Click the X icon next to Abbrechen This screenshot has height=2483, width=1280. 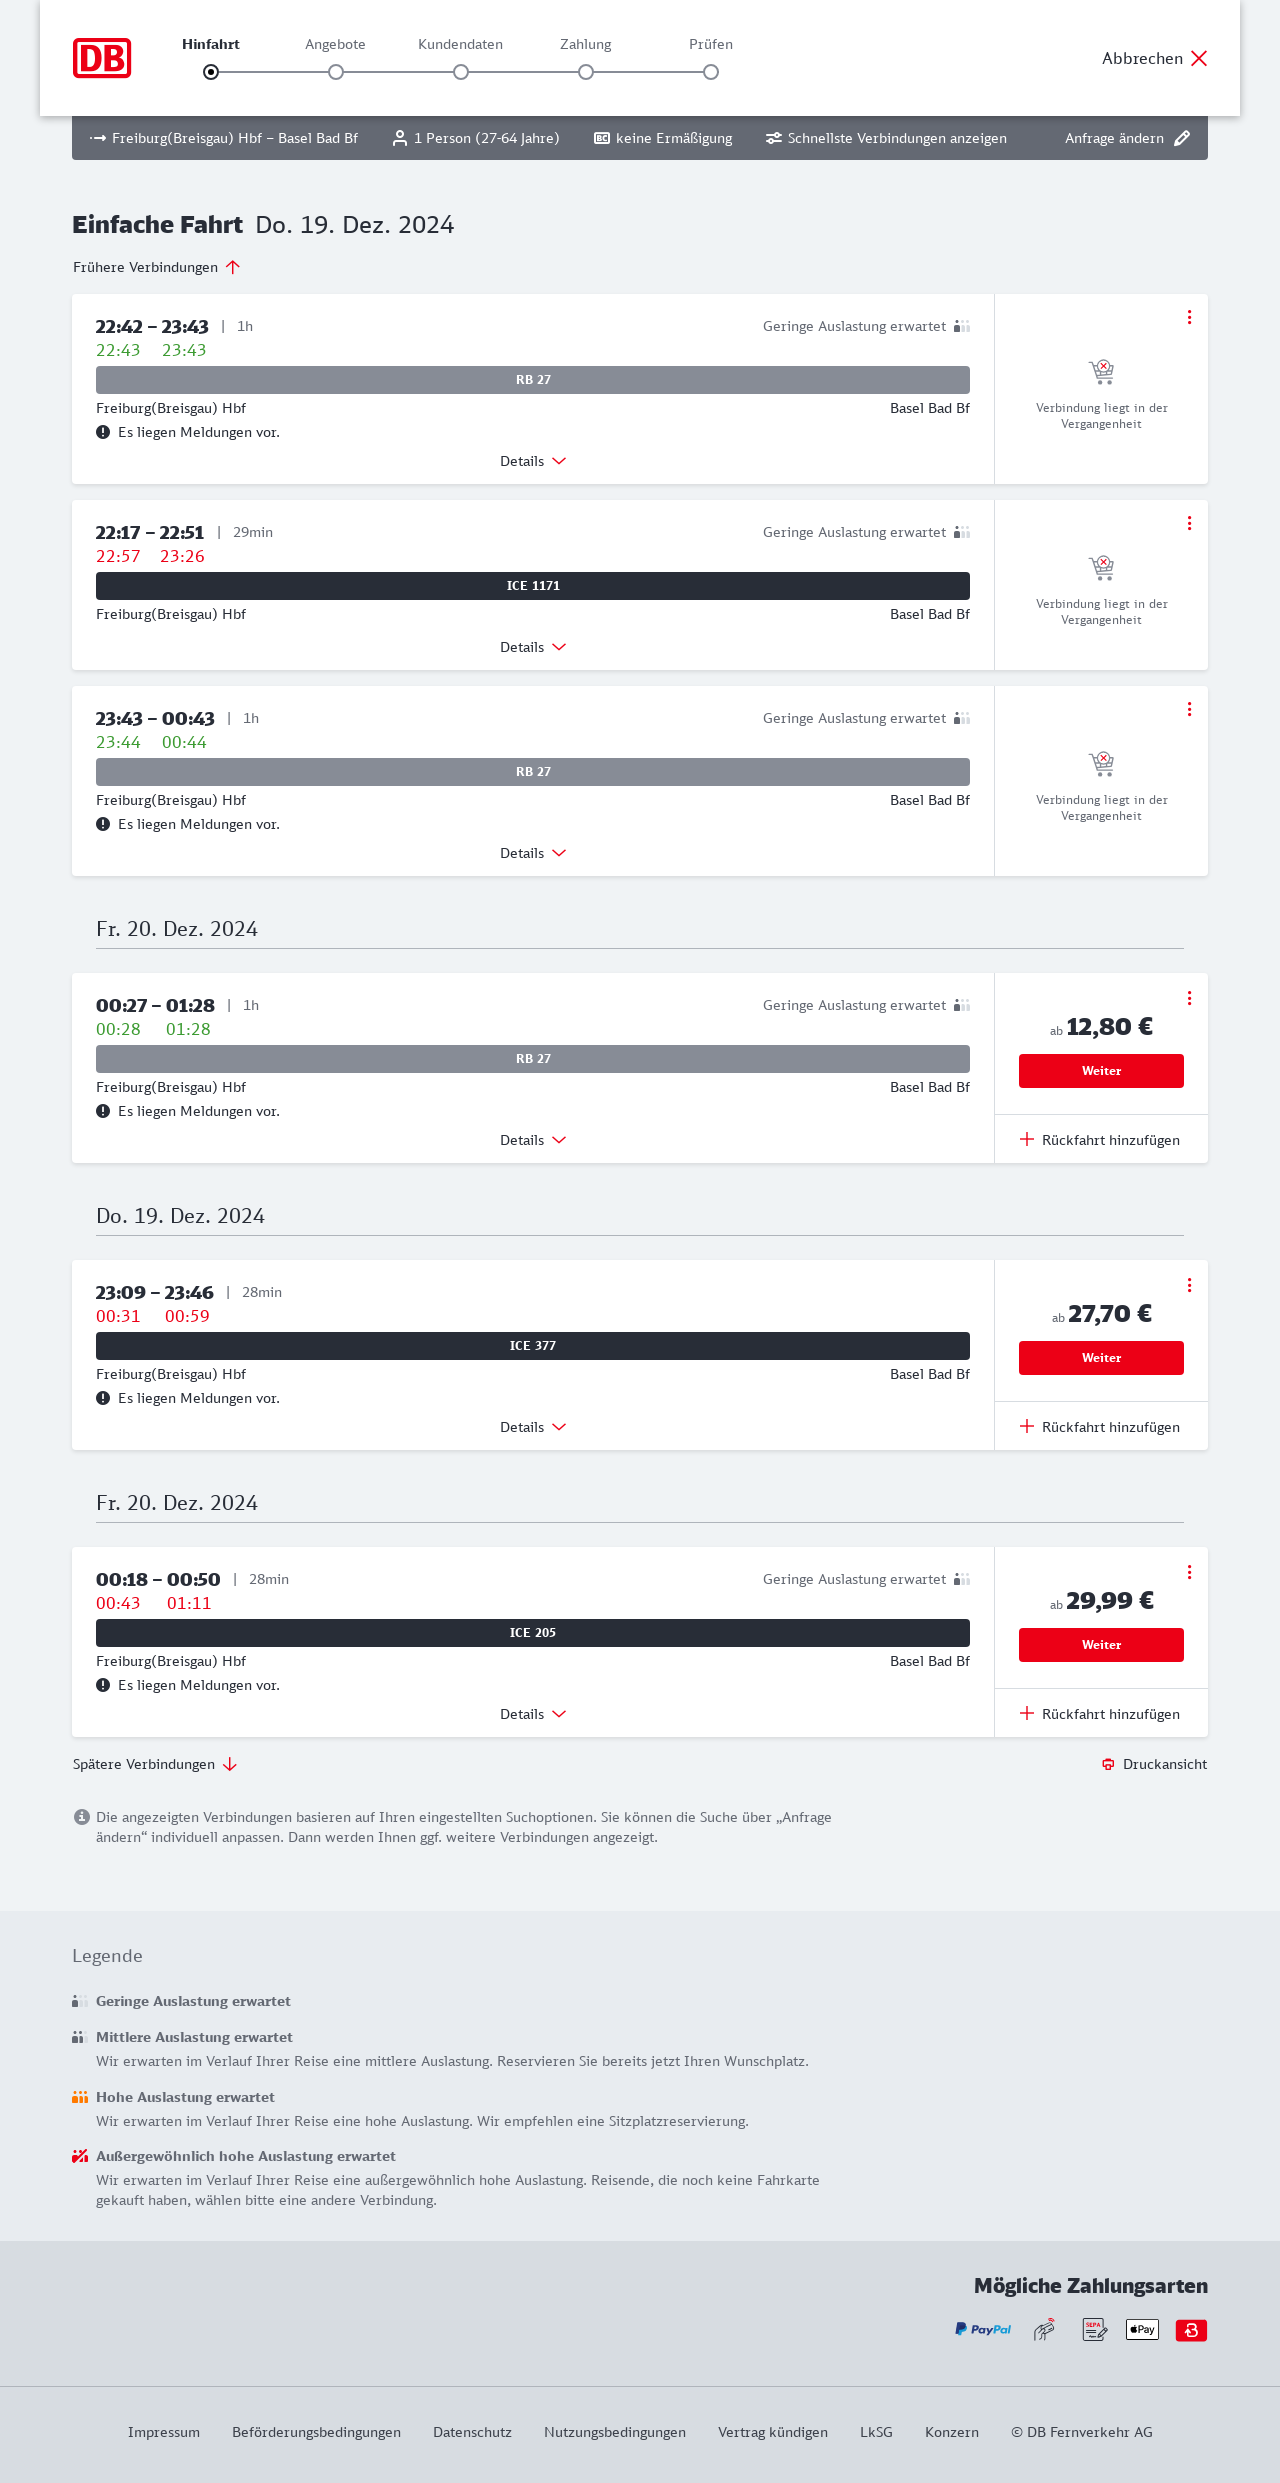(1199, 58)
